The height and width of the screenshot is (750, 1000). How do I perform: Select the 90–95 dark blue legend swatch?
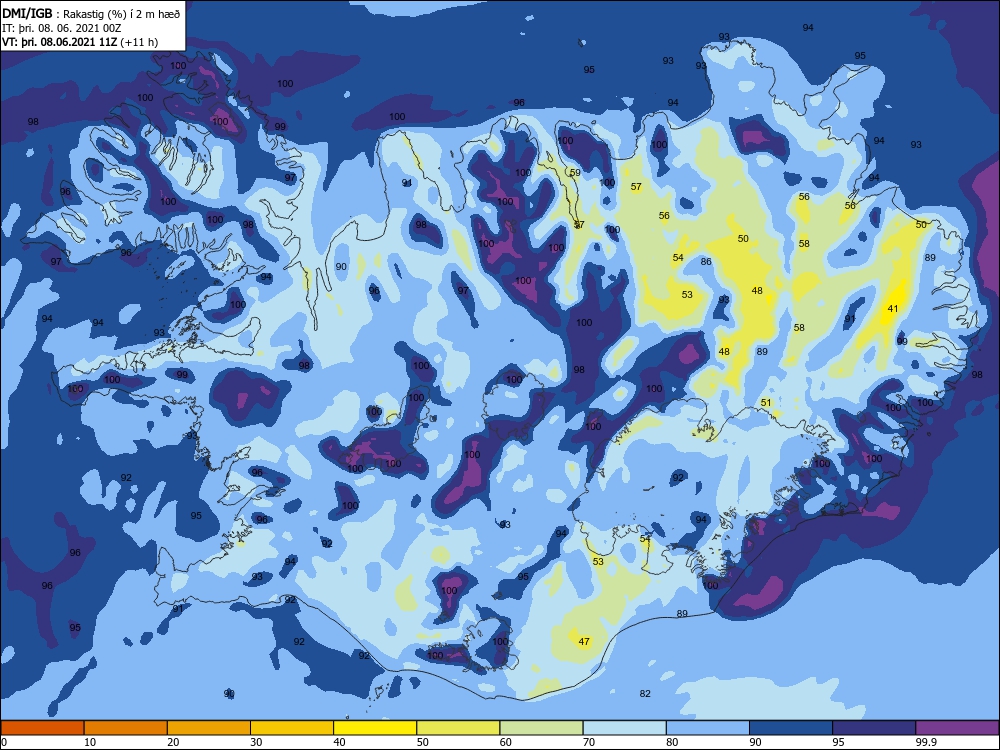[x=791, y=728]
